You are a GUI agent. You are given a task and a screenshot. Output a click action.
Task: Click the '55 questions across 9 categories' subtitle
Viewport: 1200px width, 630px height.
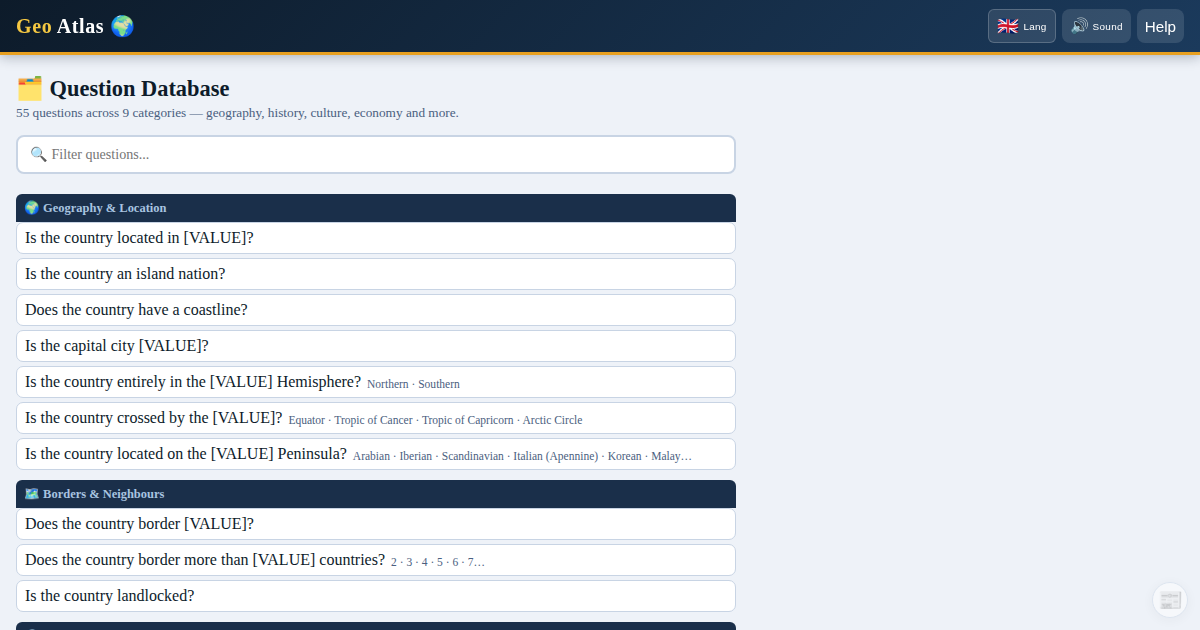coord(237,113)
